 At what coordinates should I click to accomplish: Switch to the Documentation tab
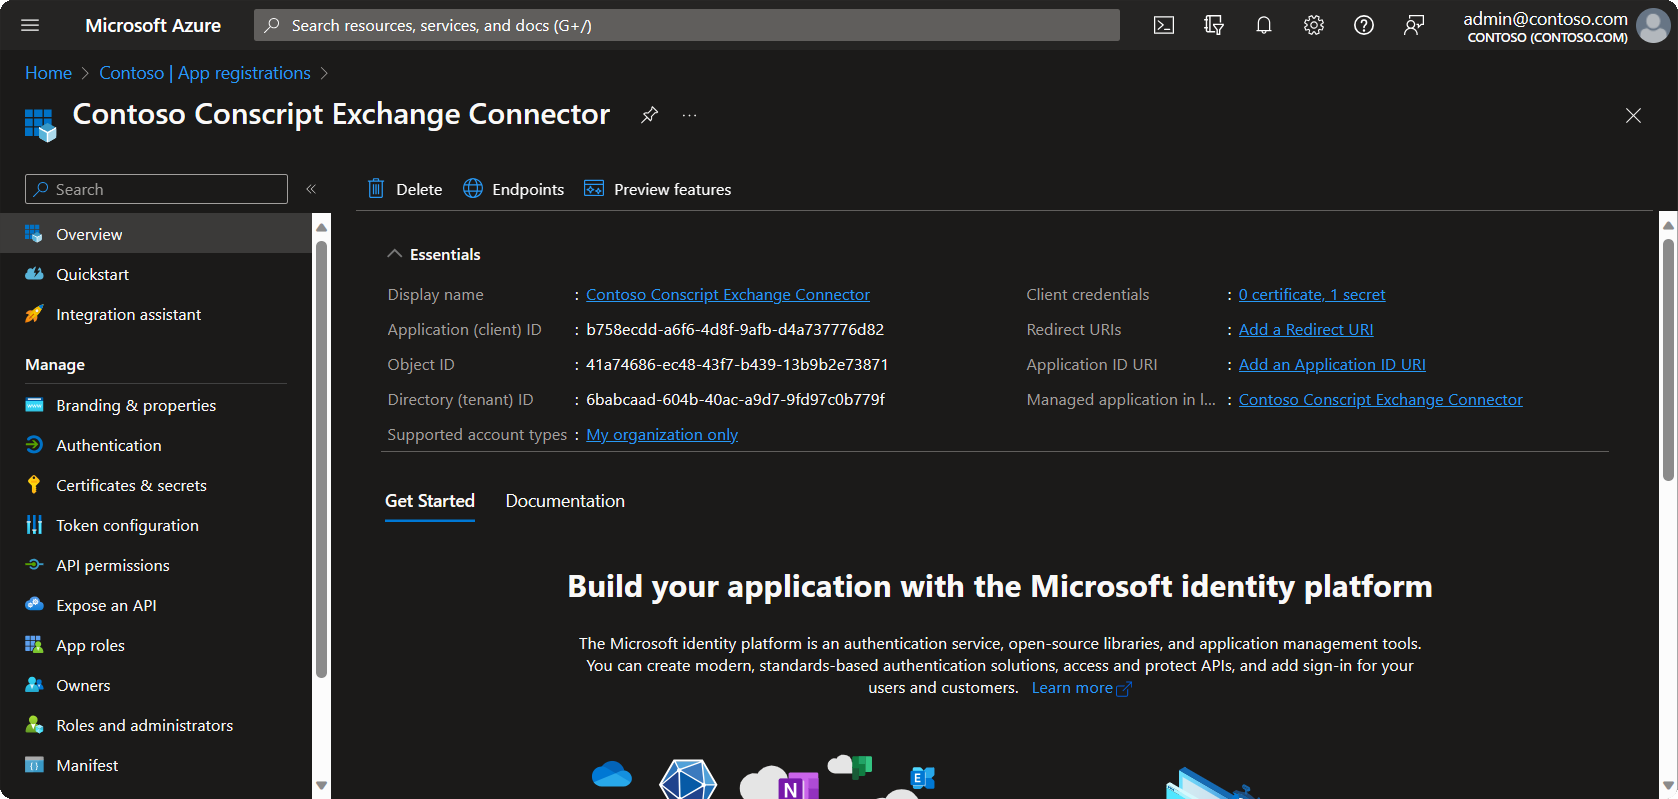pyautogui.click(x=565, y=501)
